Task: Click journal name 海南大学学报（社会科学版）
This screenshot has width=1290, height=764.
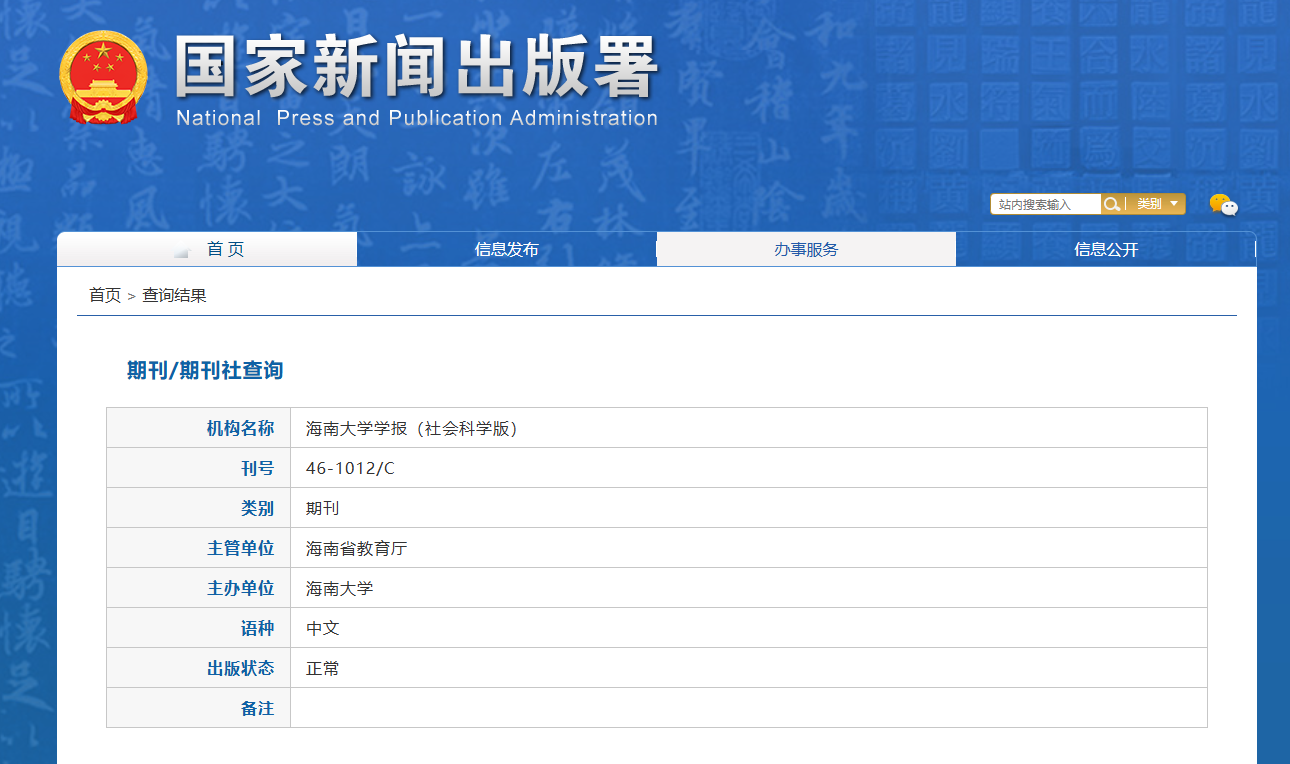Action: click(x=412, y=428)
